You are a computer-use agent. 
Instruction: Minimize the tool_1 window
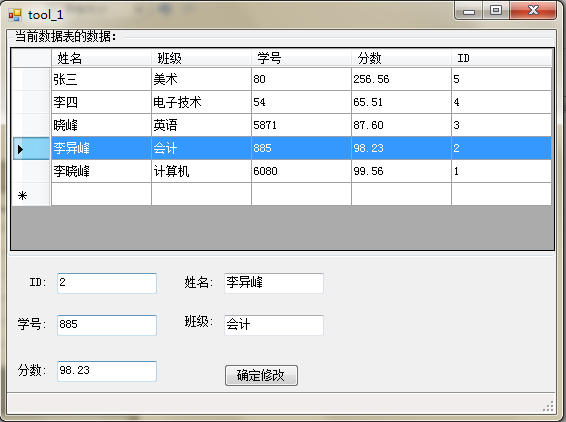tap(469, 11)
